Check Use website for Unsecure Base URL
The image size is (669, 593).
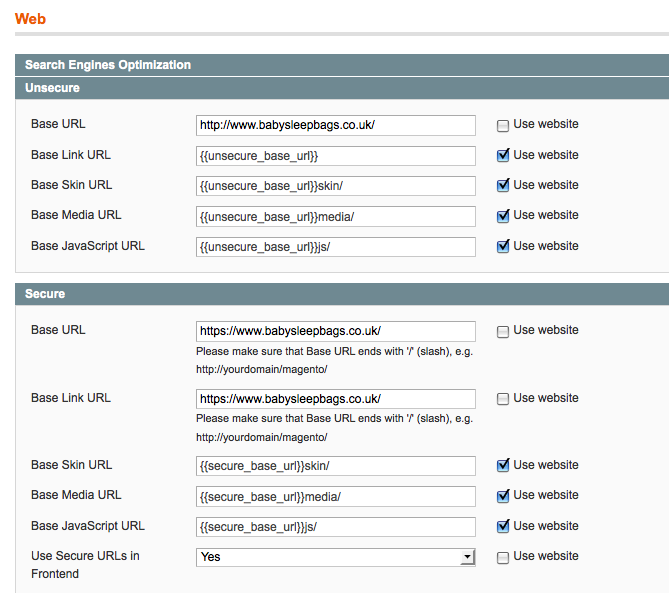pyautogui.click(x=503, y=125)
